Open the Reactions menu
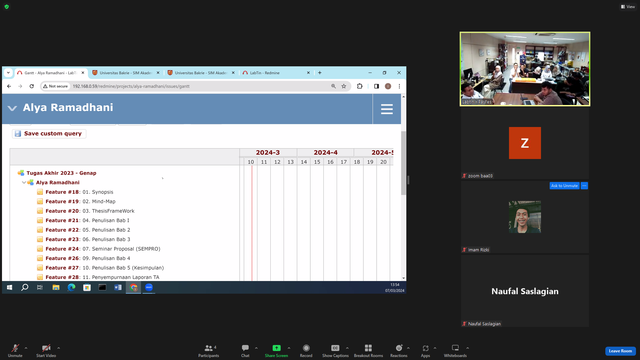This screenshot has height=360, width=640. 399,350
